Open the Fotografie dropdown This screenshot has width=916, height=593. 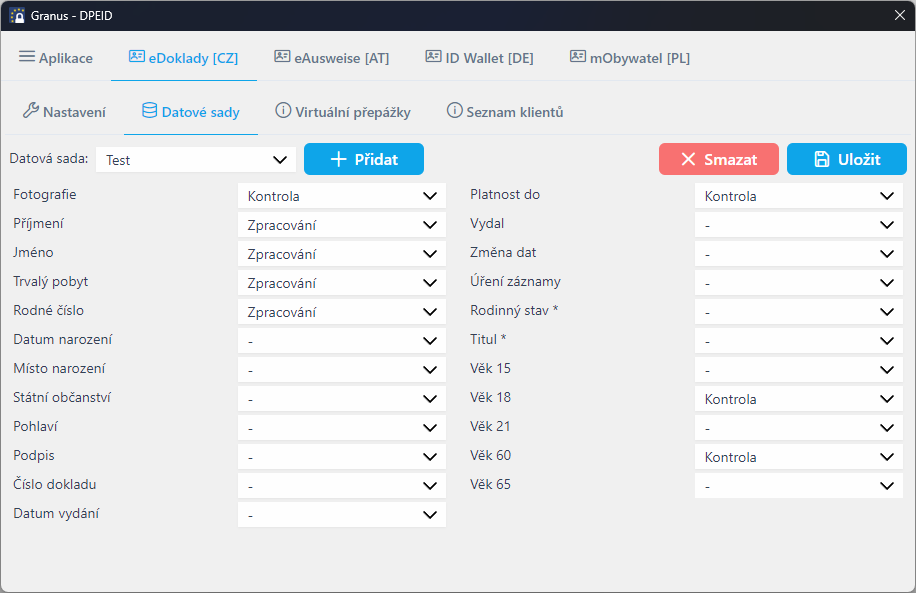tap(341, 196)
